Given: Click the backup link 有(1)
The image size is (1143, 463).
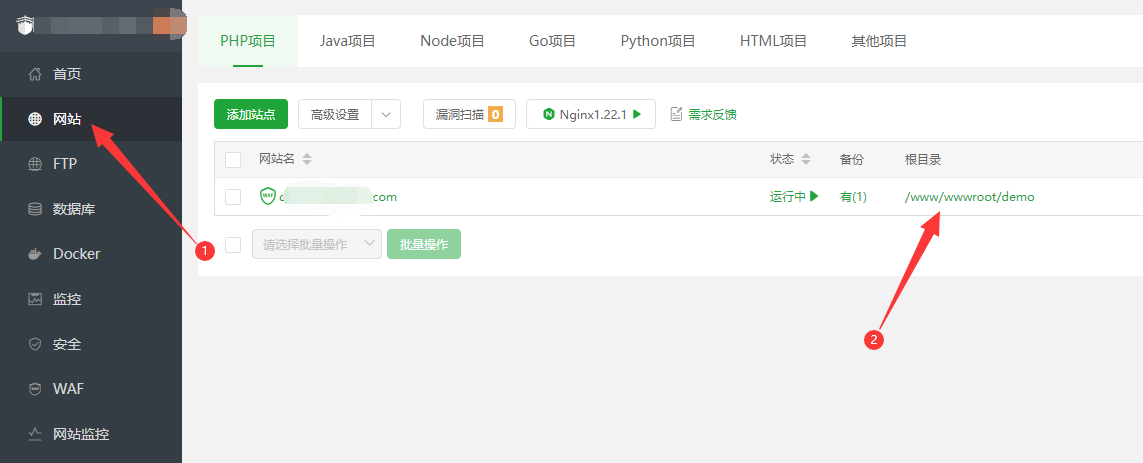Looking at the screenshot, I should (853, 196).
